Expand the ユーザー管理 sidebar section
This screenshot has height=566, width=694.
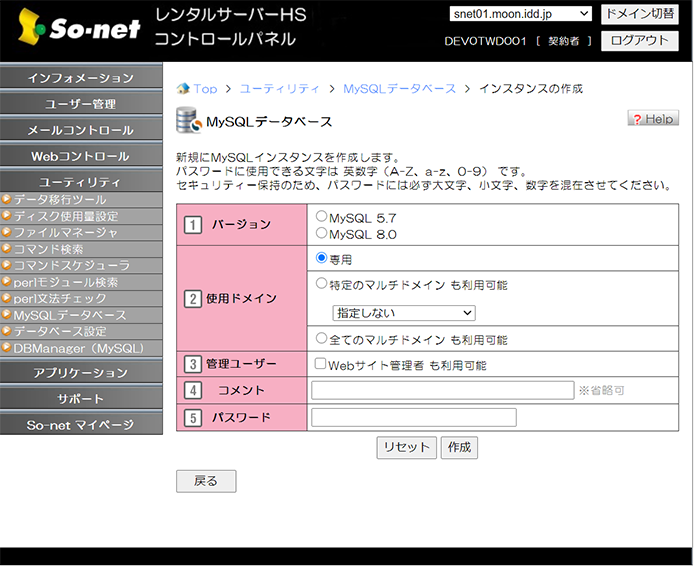coord(81,104)
